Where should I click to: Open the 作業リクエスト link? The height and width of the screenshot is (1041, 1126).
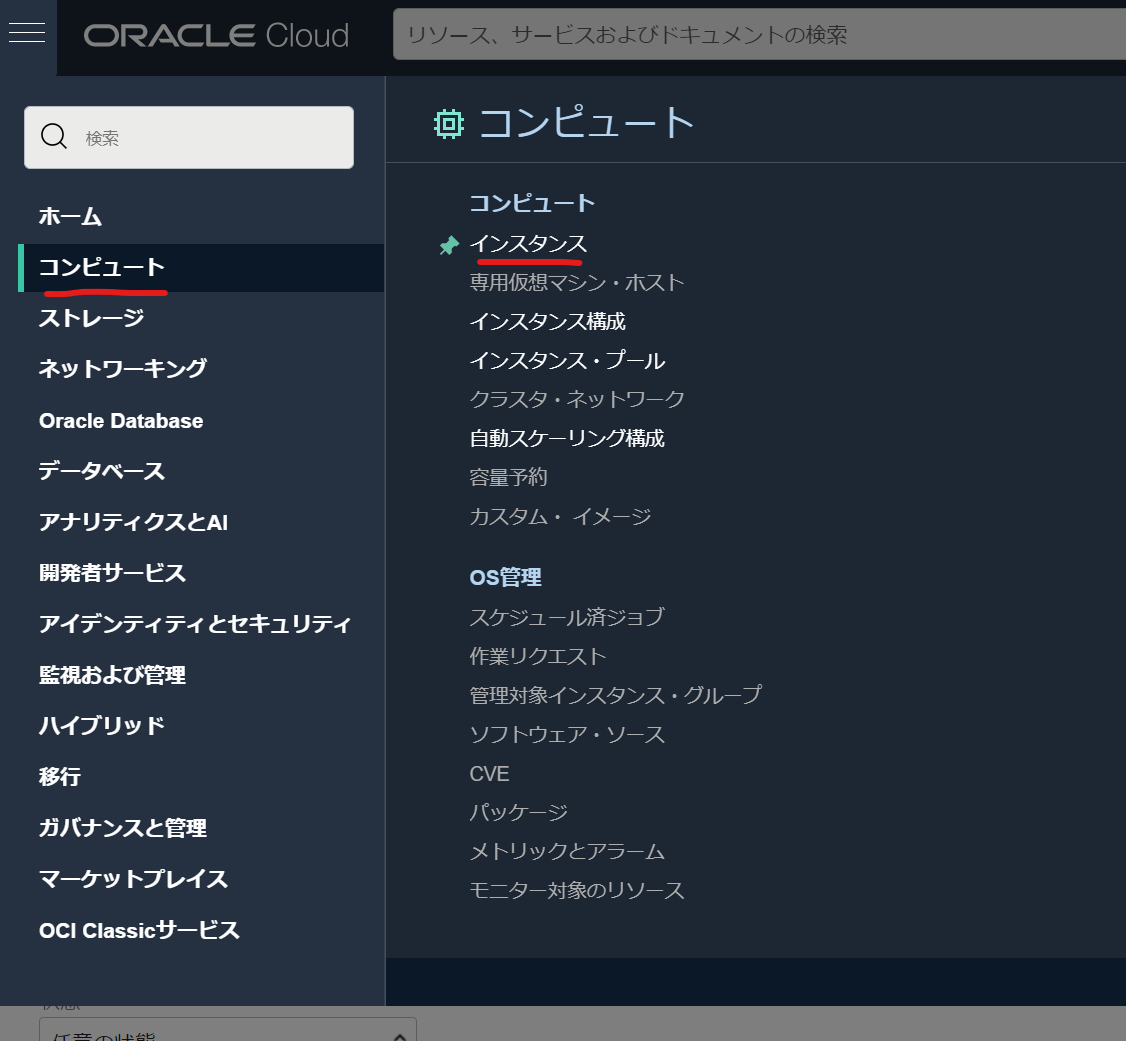[x=538, y=656]
